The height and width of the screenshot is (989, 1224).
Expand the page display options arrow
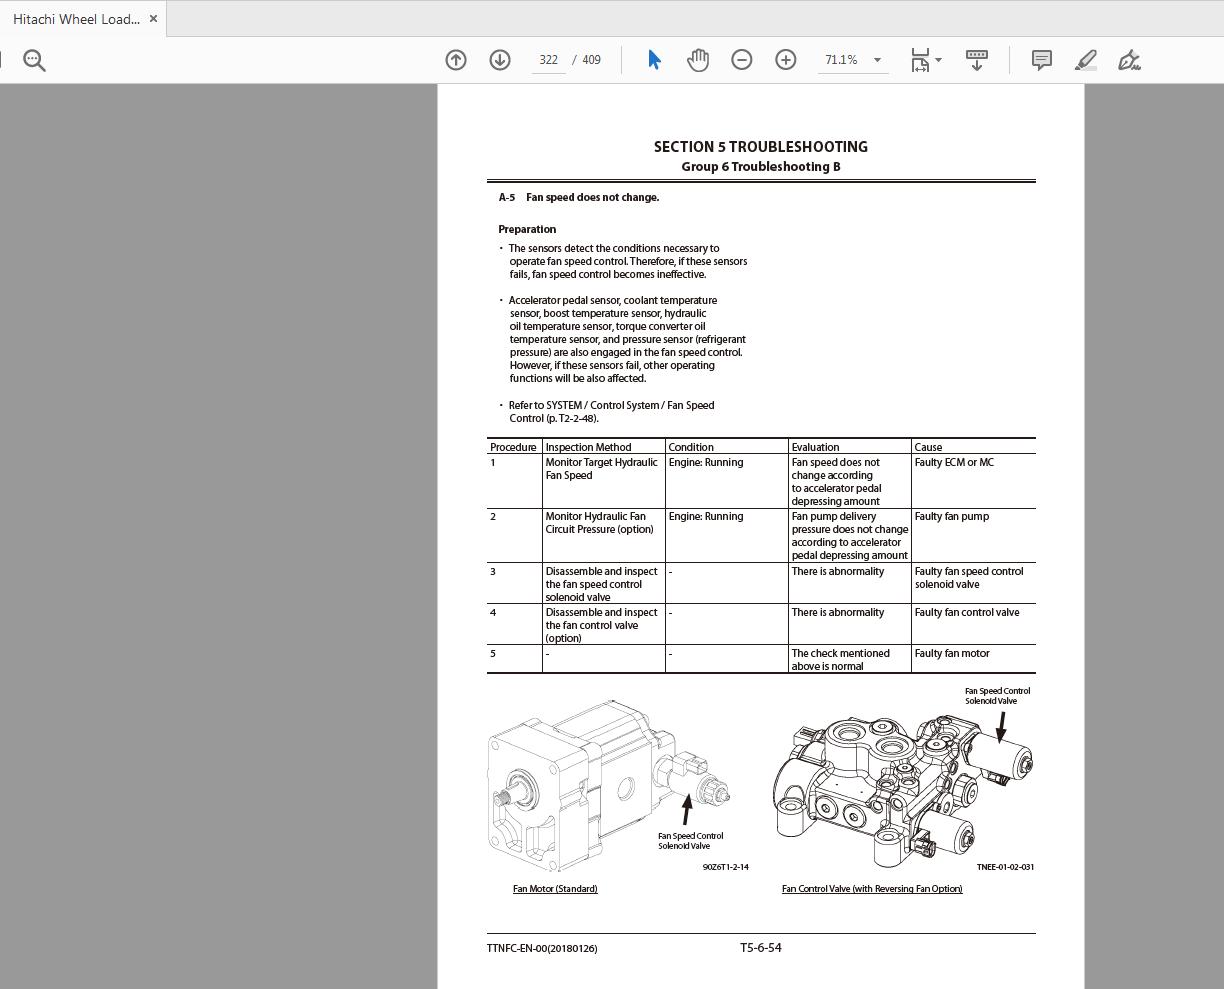tap(938, 60)
